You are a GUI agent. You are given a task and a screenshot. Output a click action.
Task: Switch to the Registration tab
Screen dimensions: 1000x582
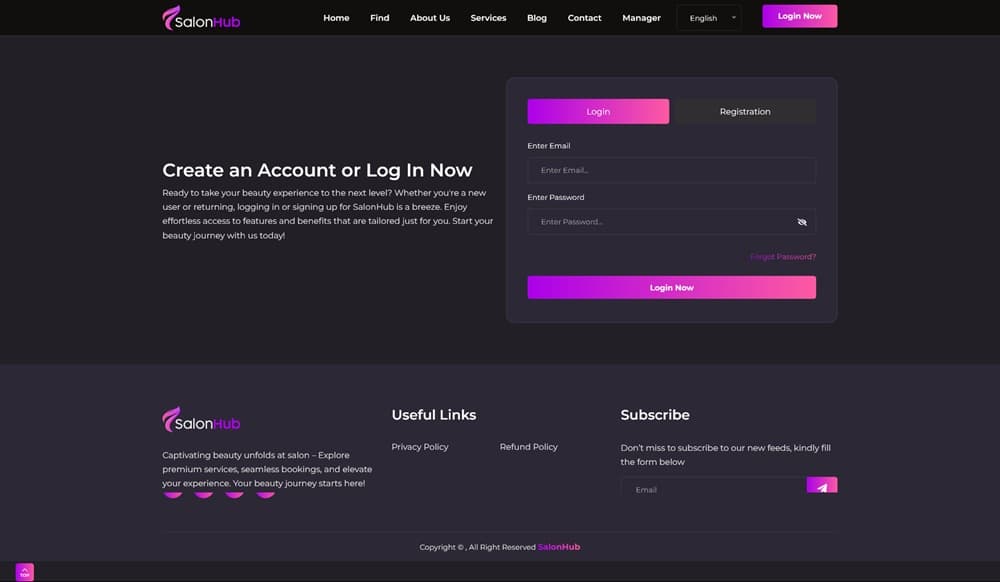point(745,111)
